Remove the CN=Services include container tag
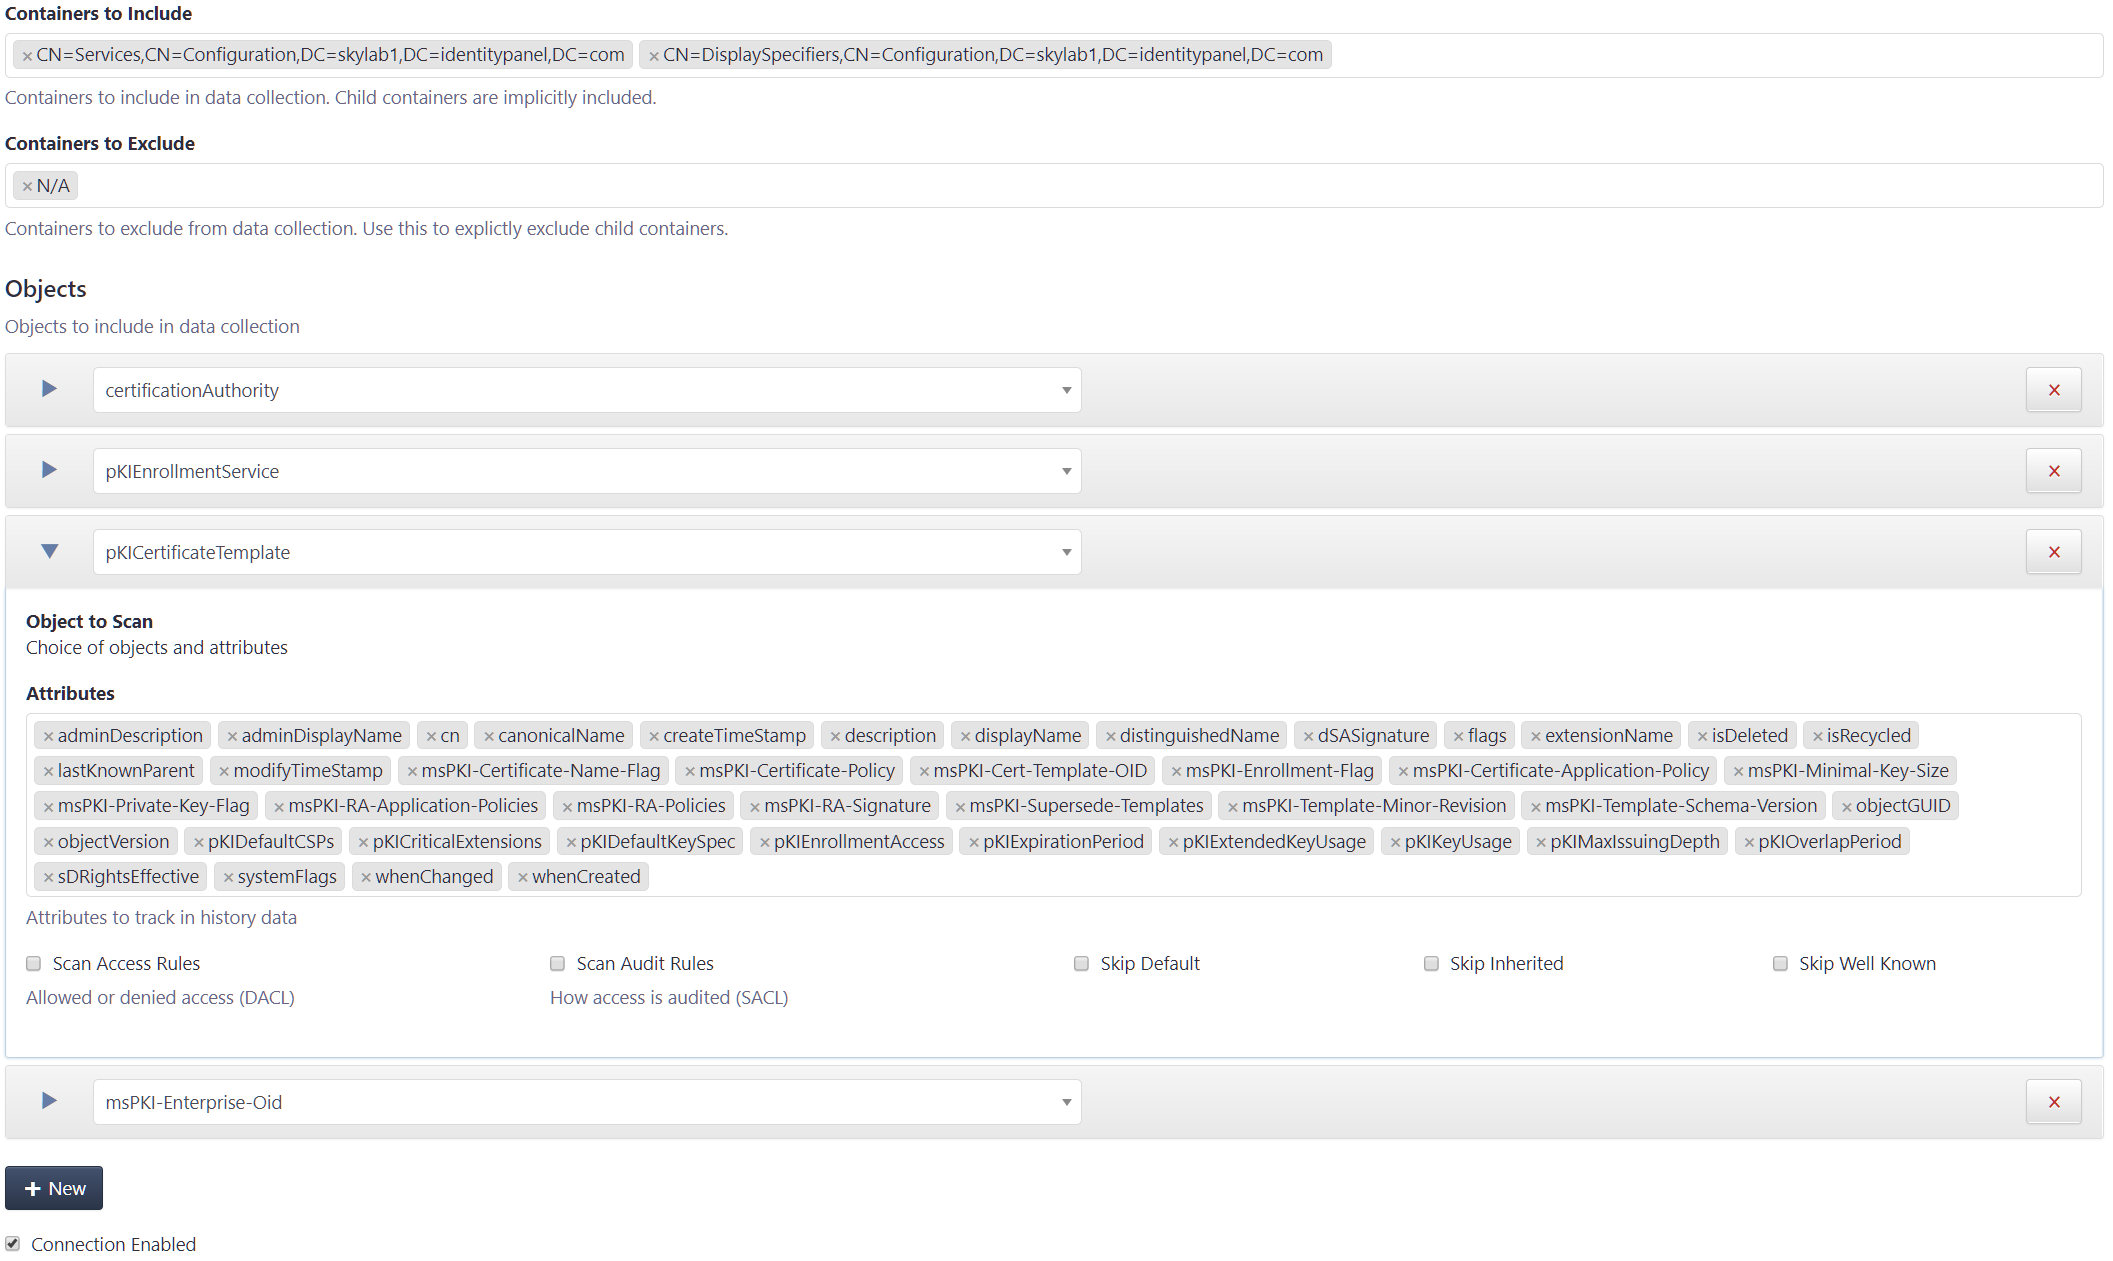The height and width of the screenshot is (1261, 2113). 28,55
